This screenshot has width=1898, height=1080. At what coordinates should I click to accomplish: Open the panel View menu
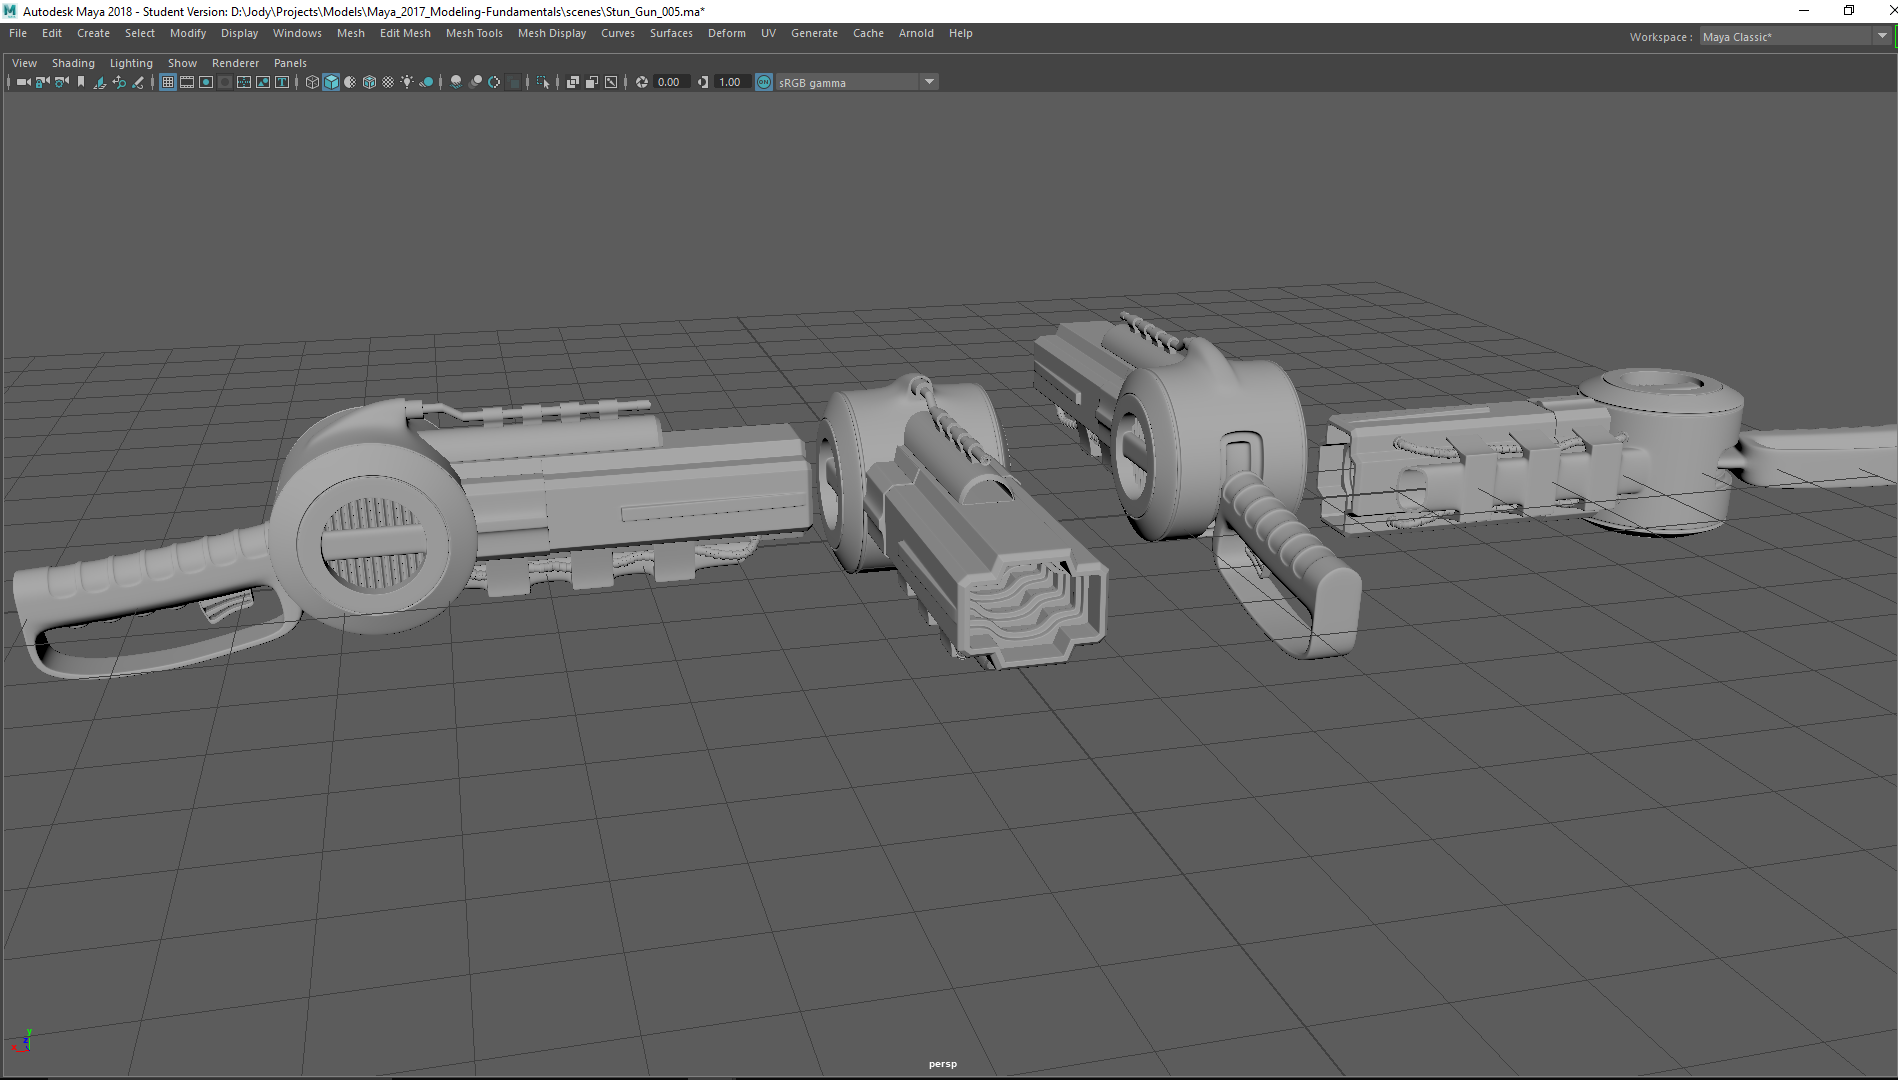24,63
